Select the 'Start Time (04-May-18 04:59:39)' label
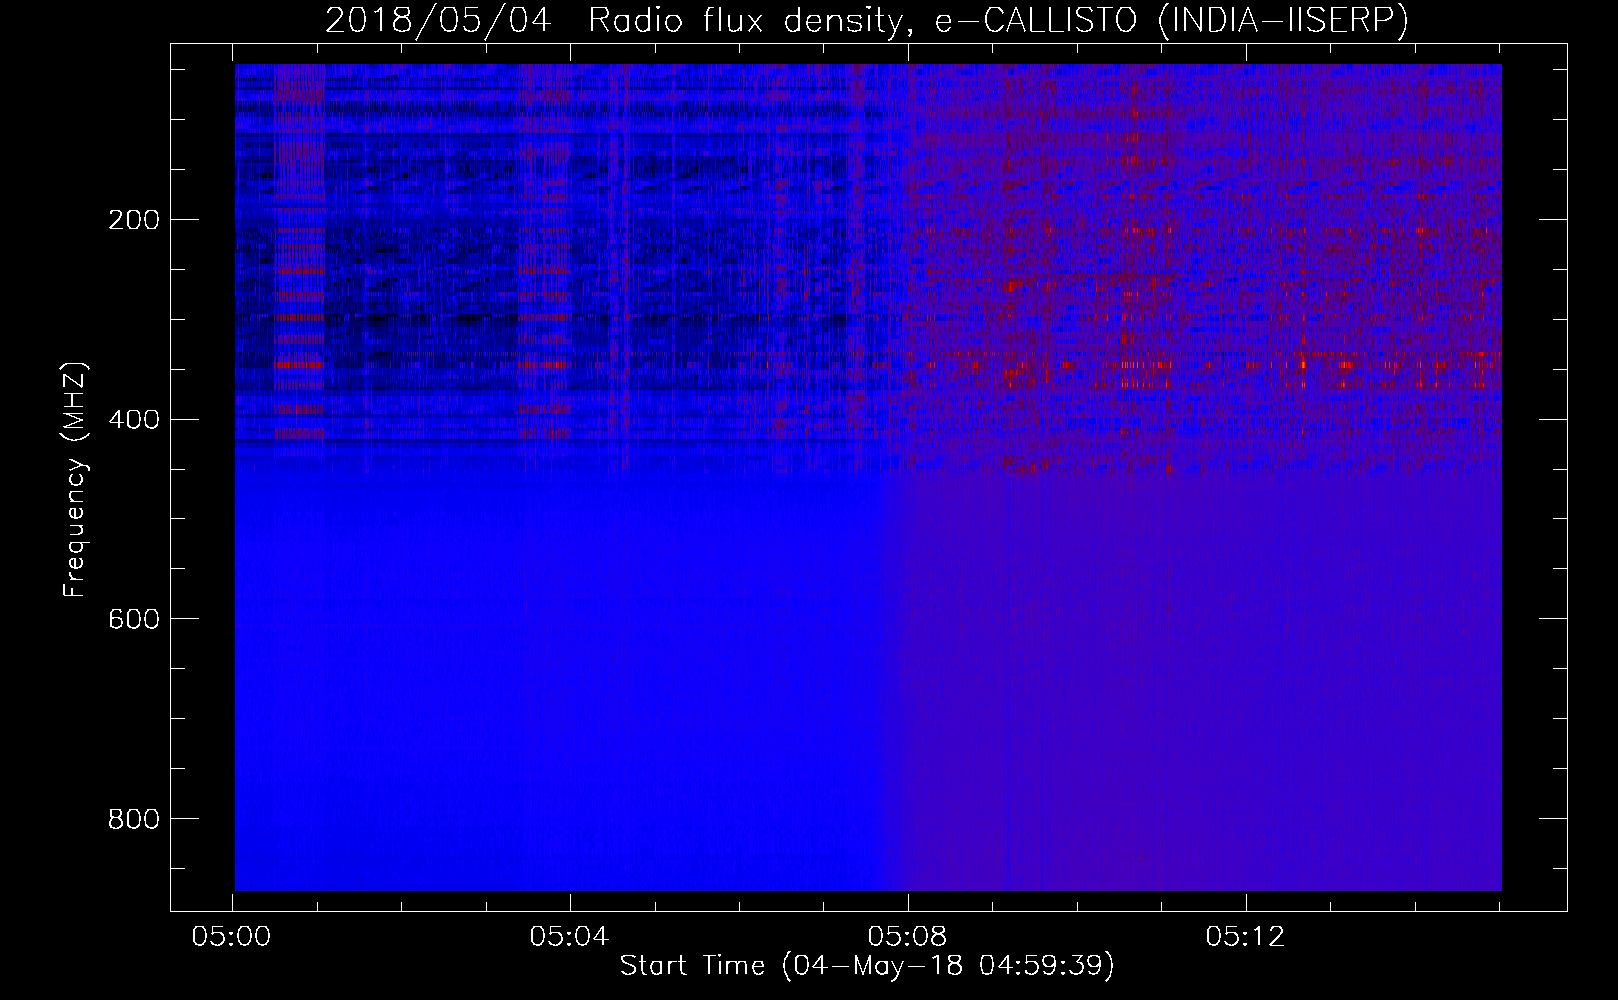This screenshot has height=1000, width=1618. 867,966
